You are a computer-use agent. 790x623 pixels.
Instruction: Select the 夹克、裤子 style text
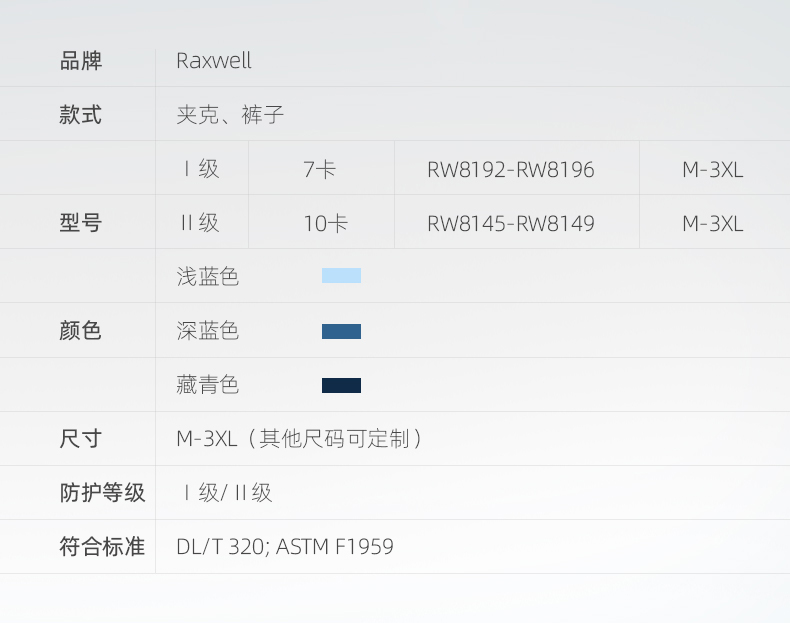tap(230, 115)
